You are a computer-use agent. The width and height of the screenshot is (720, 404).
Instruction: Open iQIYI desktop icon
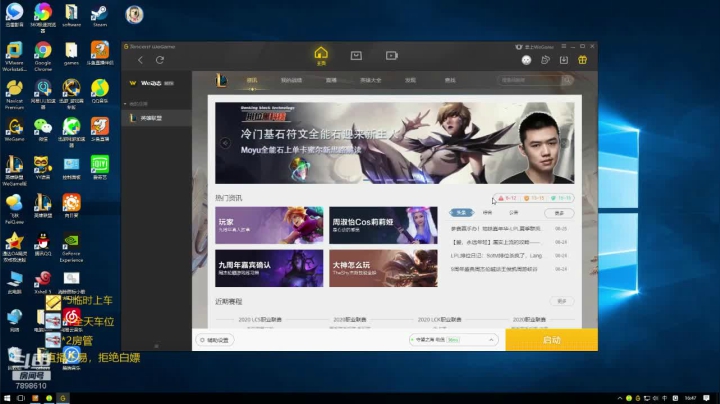pyautogui.click(x=100, y=168)
